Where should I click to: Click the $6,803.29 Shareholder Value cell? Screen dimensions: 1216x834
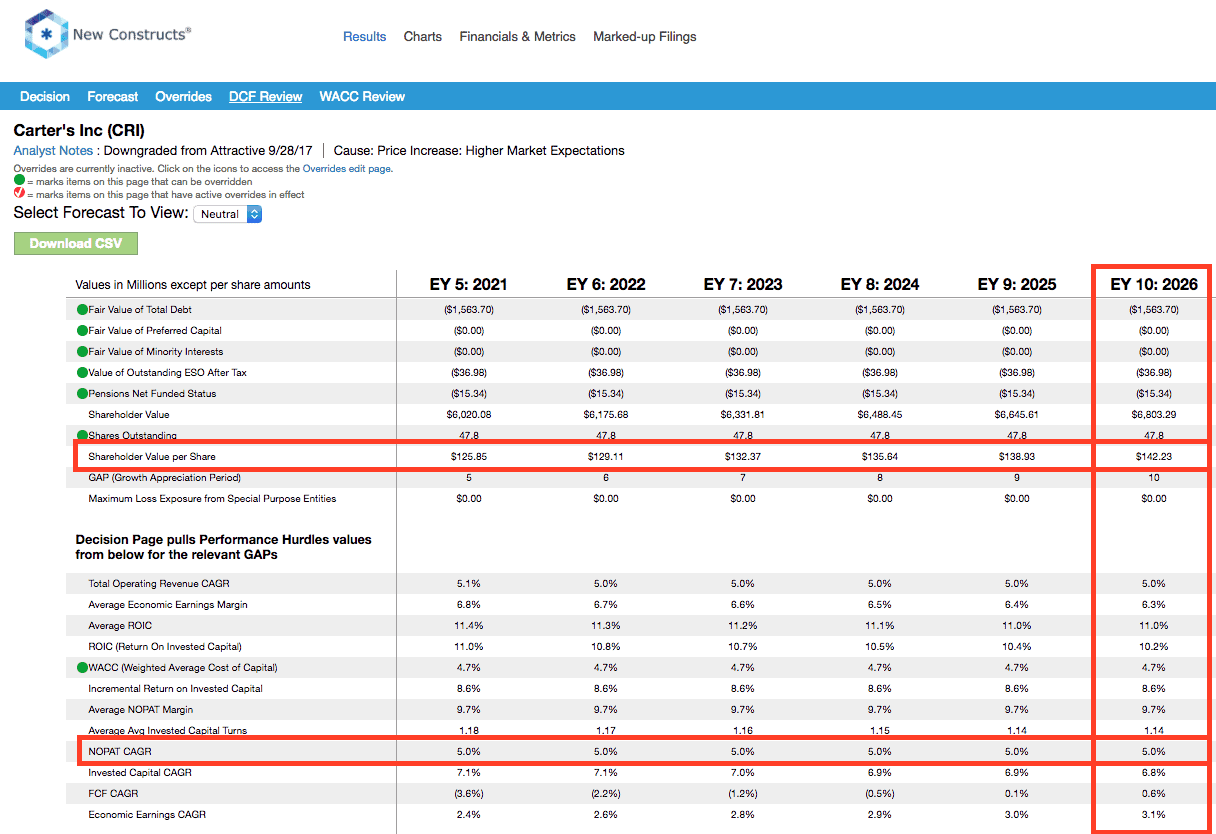(x=1153, y=415)
